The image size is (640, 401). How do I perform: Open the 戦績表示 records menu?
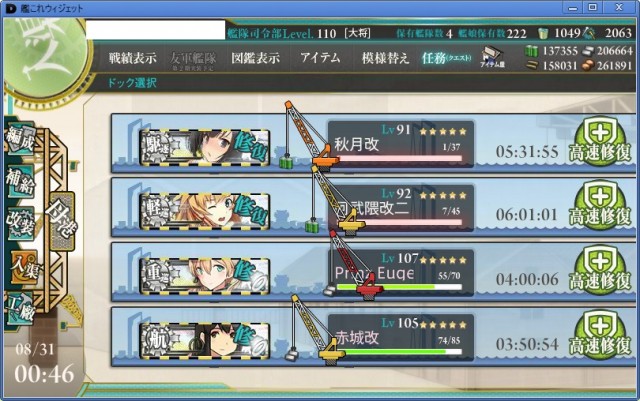point(133,58)
